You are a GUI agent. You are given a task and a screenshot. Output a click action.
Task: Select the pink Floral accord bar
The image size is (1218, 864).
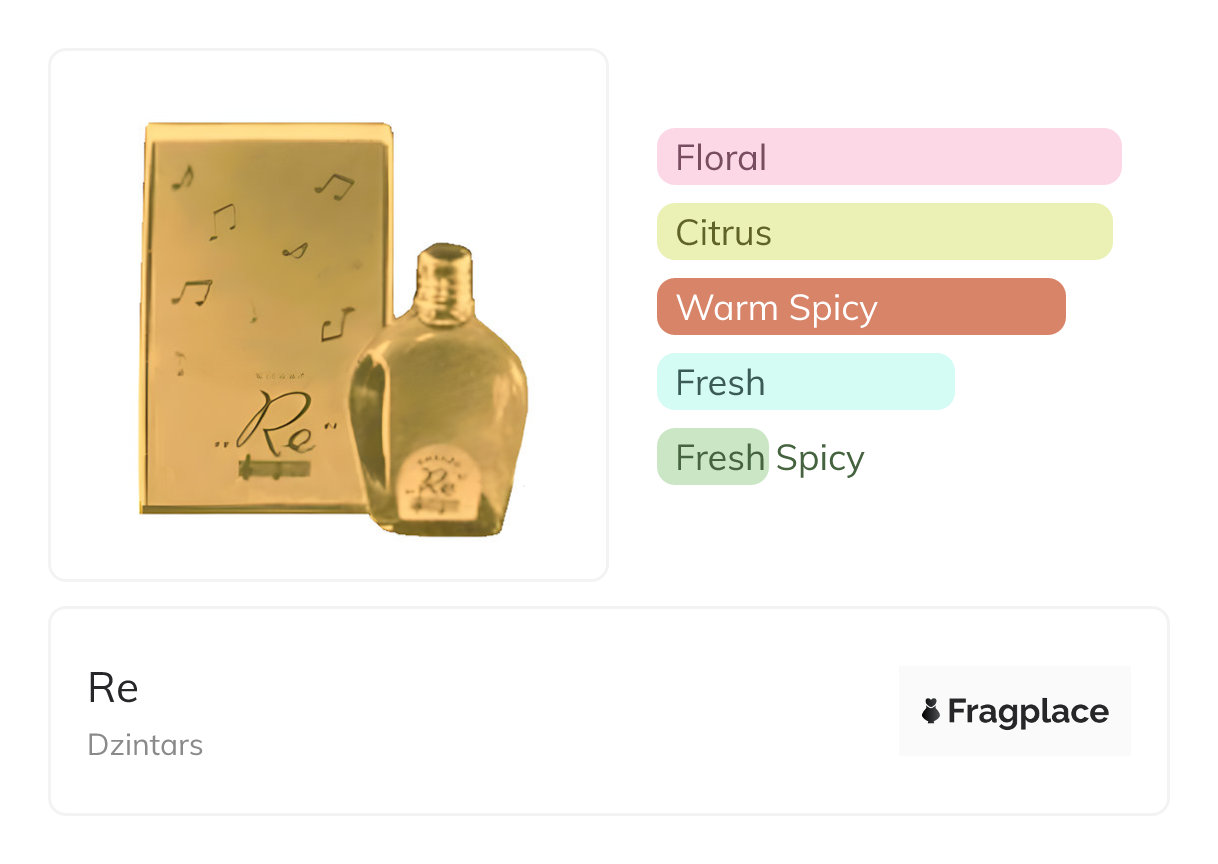[x=888, y=157]
